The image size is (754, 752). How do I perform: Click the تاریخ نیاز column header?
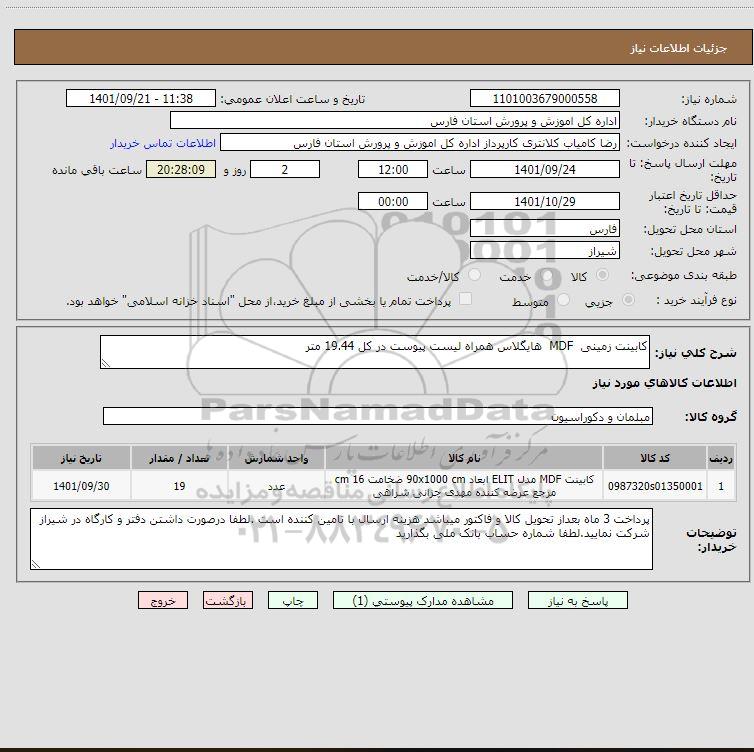point(81,458)
